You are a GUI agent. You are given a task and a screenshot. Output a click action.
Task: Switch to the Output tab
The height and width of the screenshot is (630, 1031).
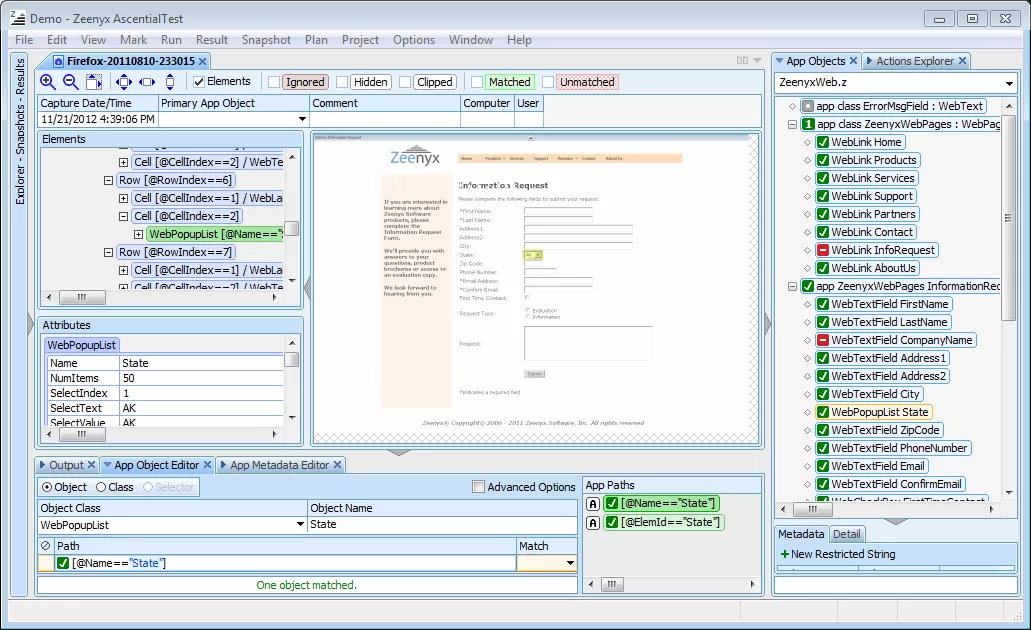pyautogui.click(x=66, y=465)
